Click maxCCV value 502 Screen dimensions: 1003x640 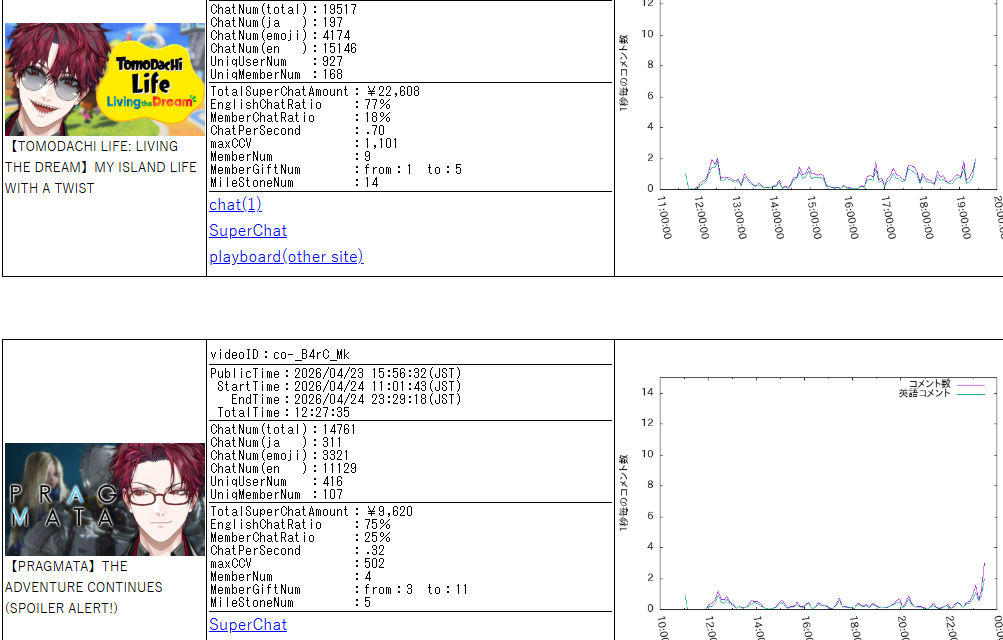375,564
